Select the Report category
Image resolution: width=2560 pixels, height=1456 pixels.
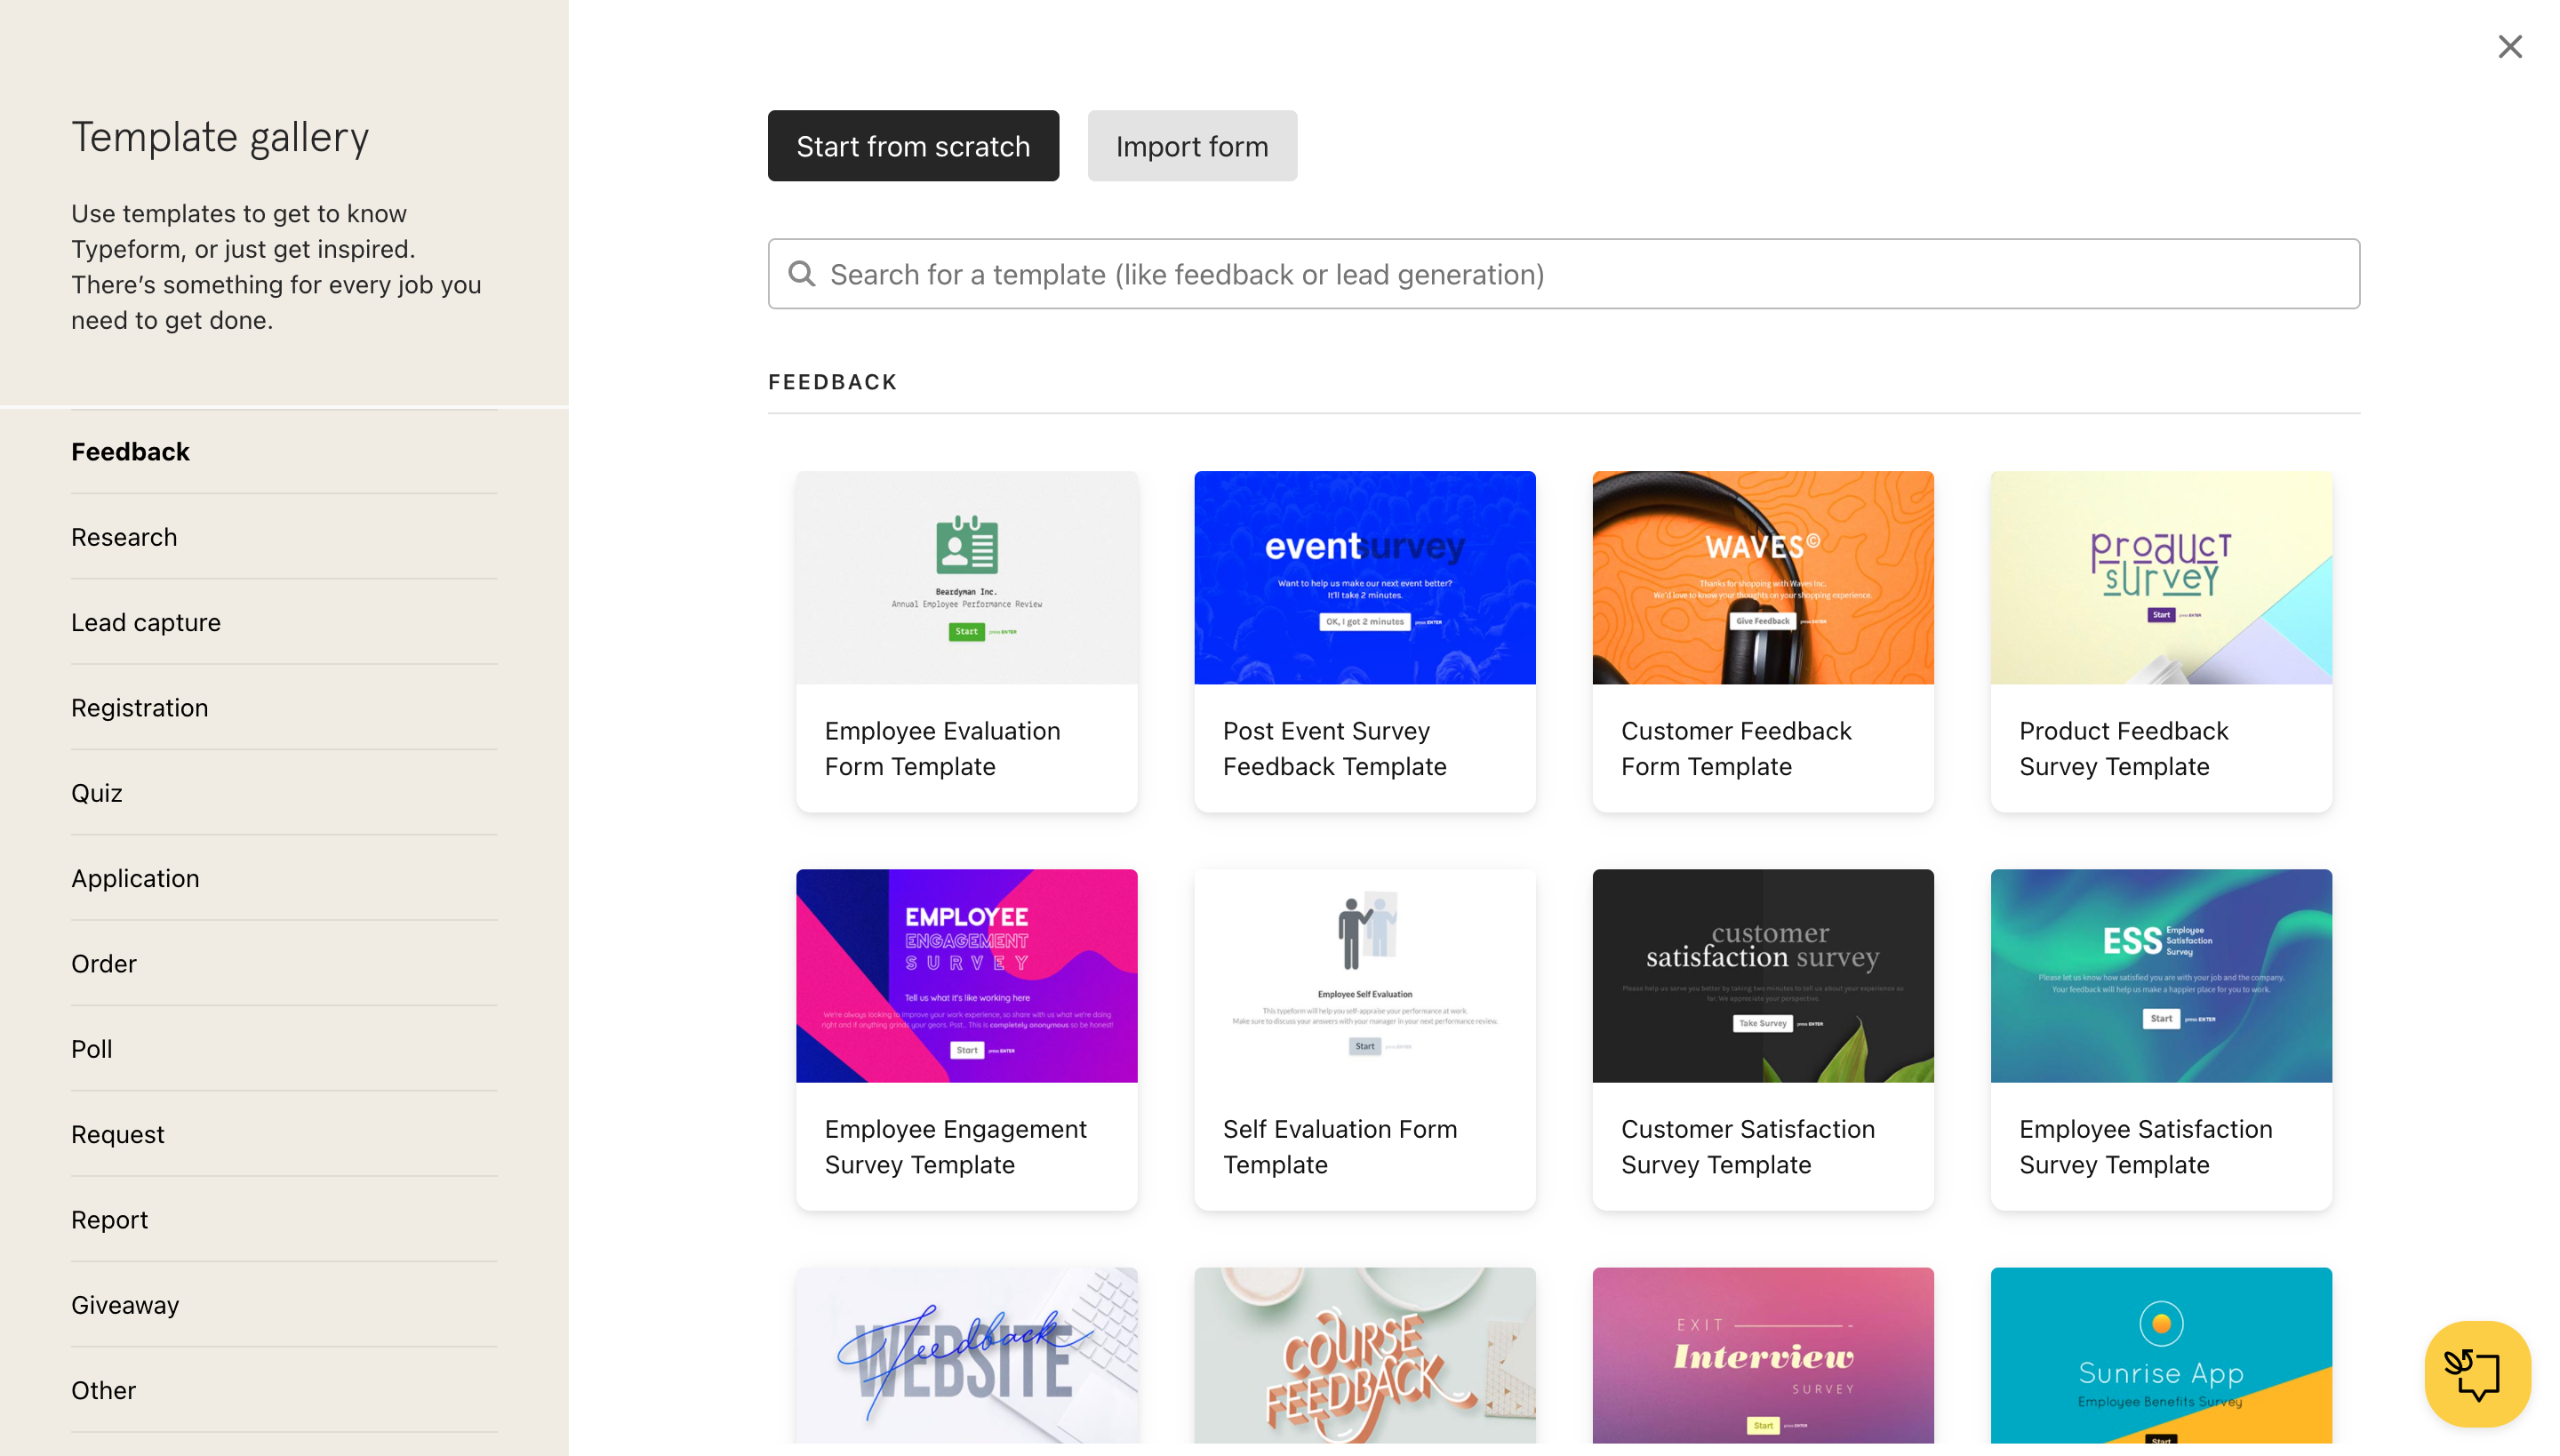(x=284, y=1219)
